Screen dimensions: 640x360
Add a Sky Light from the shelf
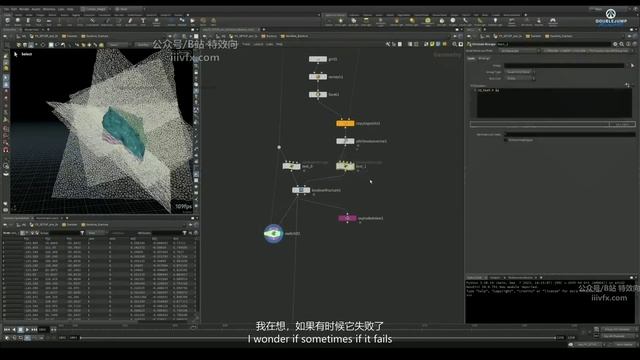(442, 21)
